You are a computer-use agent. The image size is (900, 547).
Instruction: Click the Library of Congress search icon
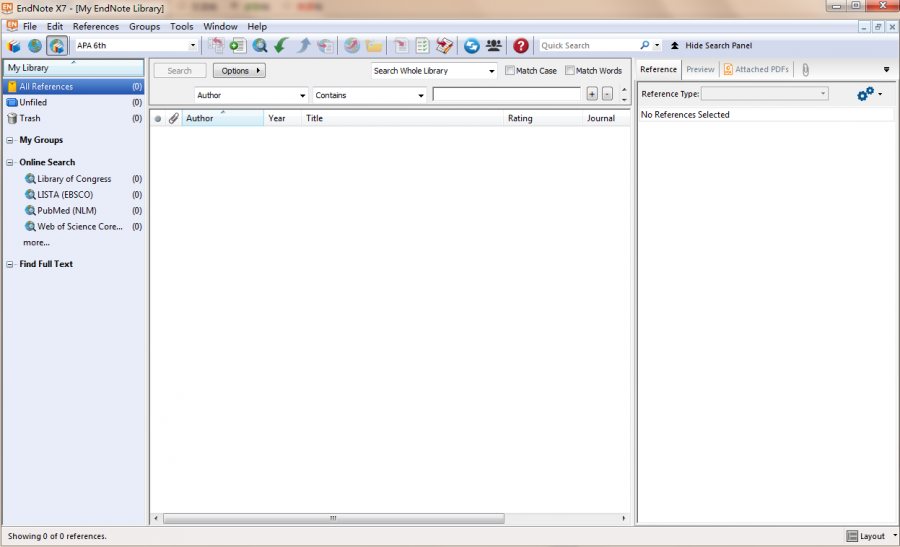[30, 179]
